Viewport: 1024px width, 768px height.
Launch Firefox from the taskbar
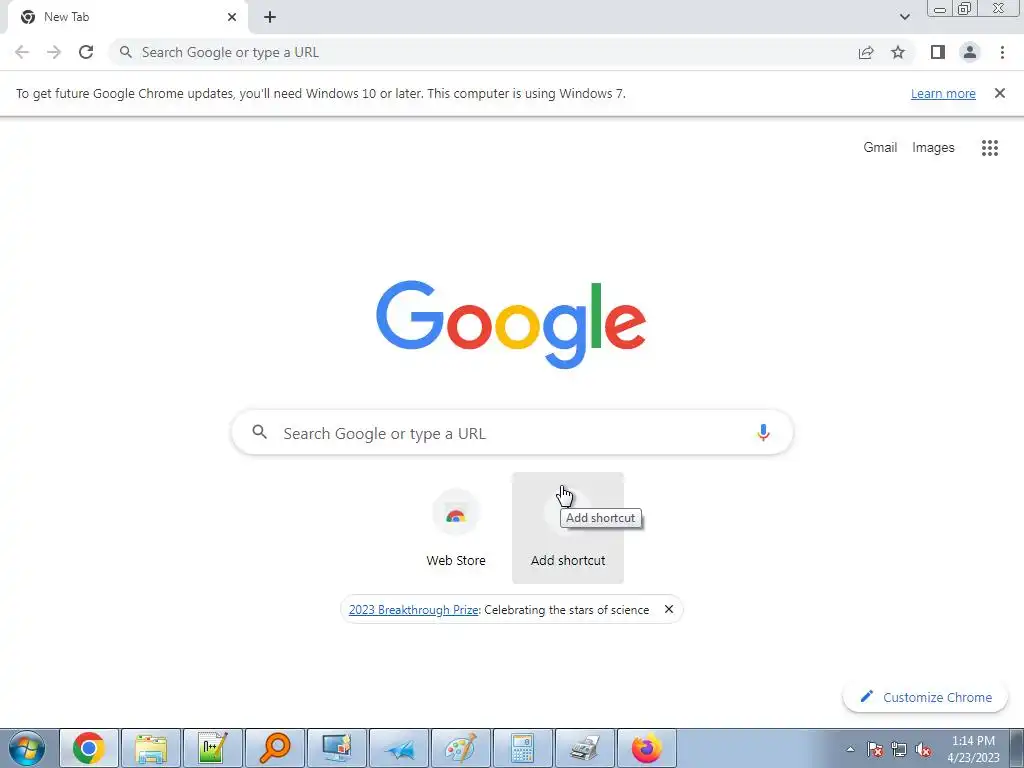(647, 748)
